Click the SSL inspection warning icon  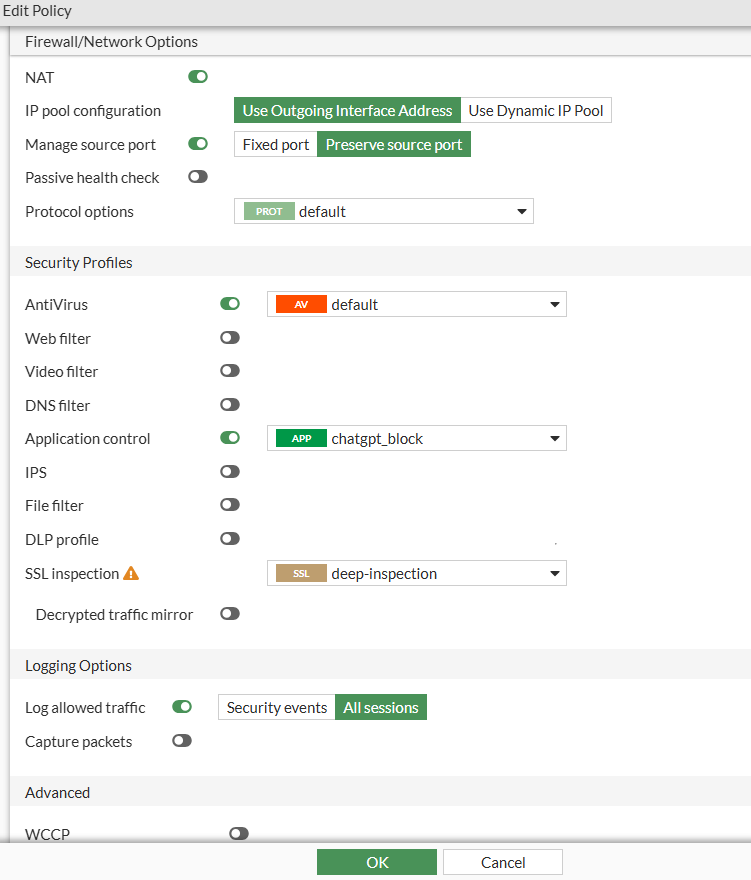click(131, 574)
